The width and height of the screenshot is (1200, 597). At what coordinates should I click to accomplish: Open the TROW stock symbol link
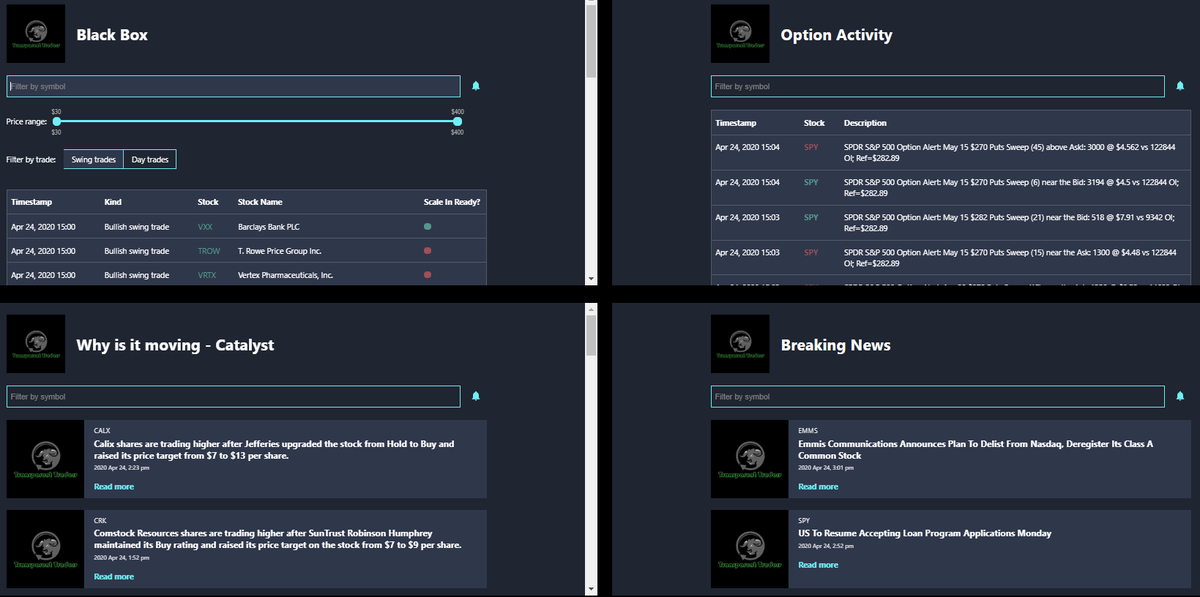click(x=209, y=251)
